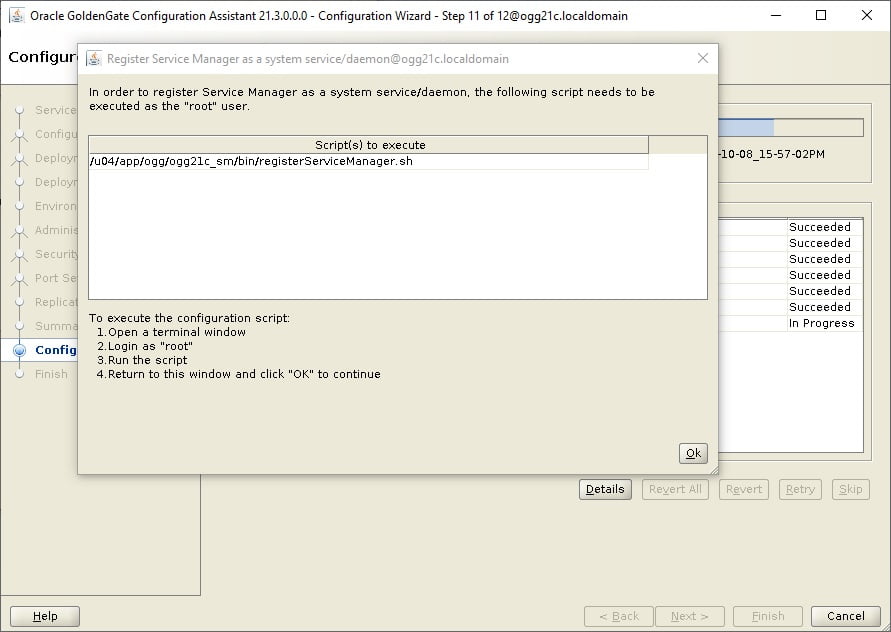
Task: Click the Port Se step in the sidebar
Action: (x=56, y=278)
